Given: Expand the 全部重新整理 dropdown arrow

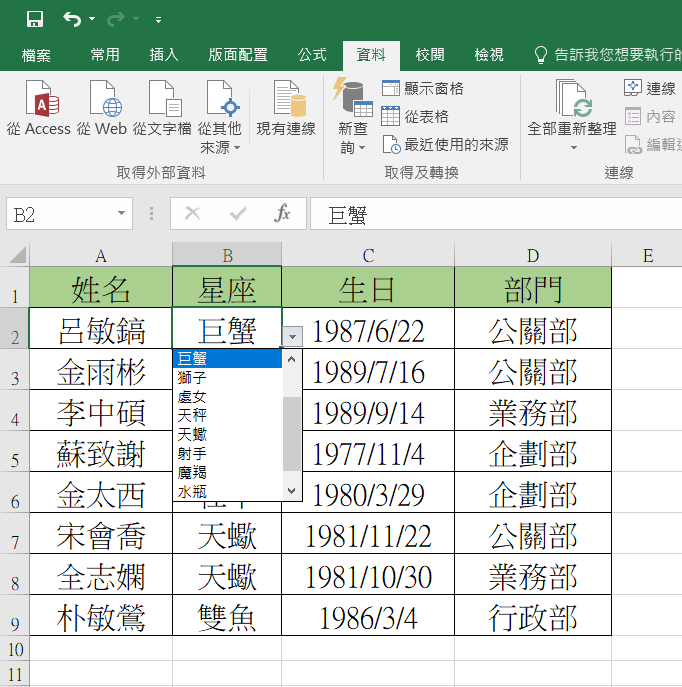Looking at the screenshot, I should coord(573,148).
